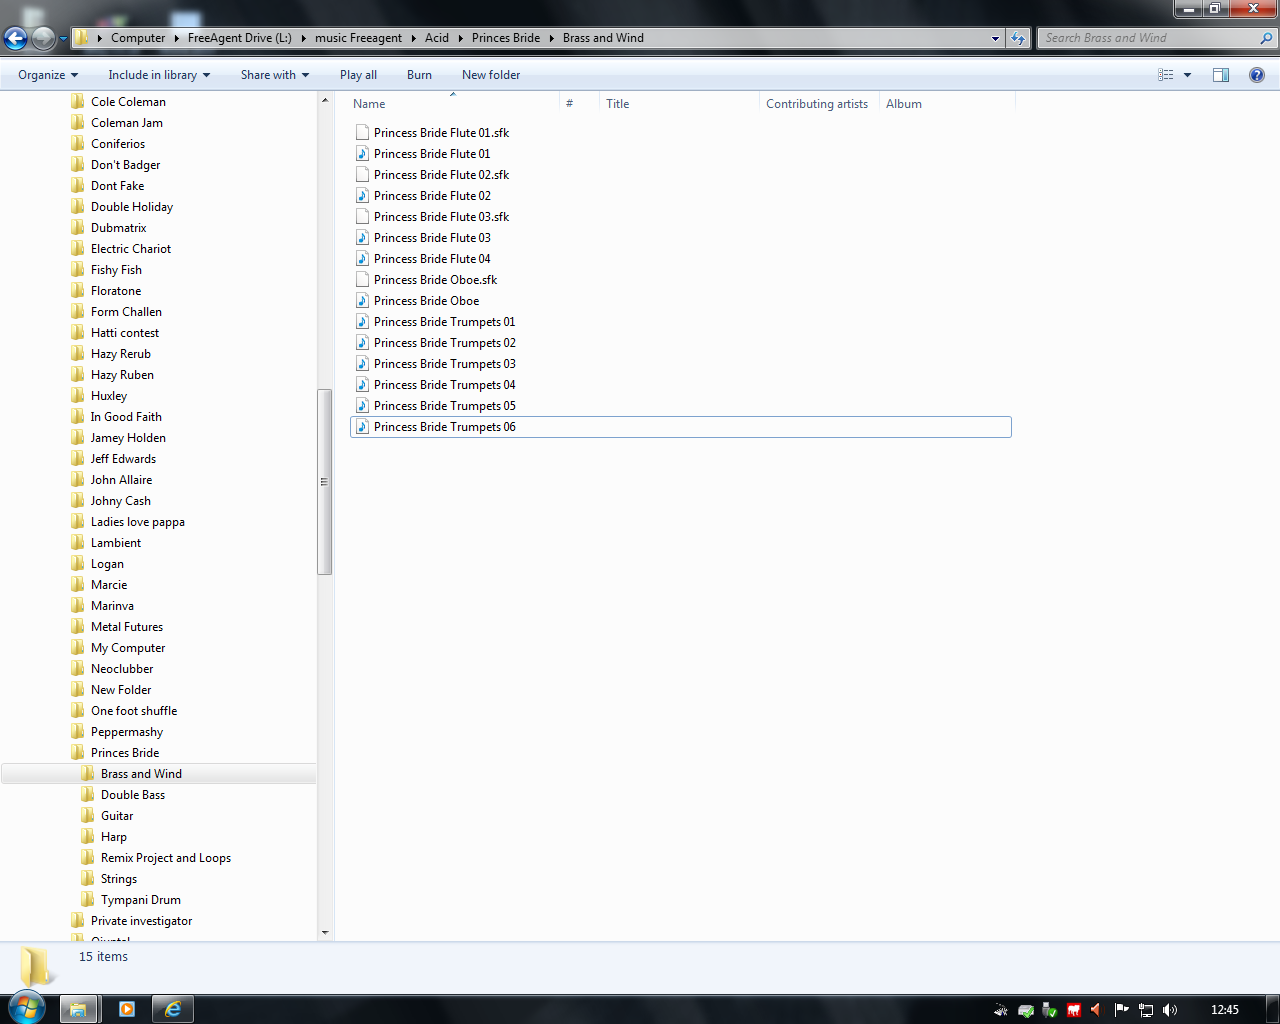Open the Include in library dropdown
Screen dimensions: 1280x1024
[x=159, y=75]
